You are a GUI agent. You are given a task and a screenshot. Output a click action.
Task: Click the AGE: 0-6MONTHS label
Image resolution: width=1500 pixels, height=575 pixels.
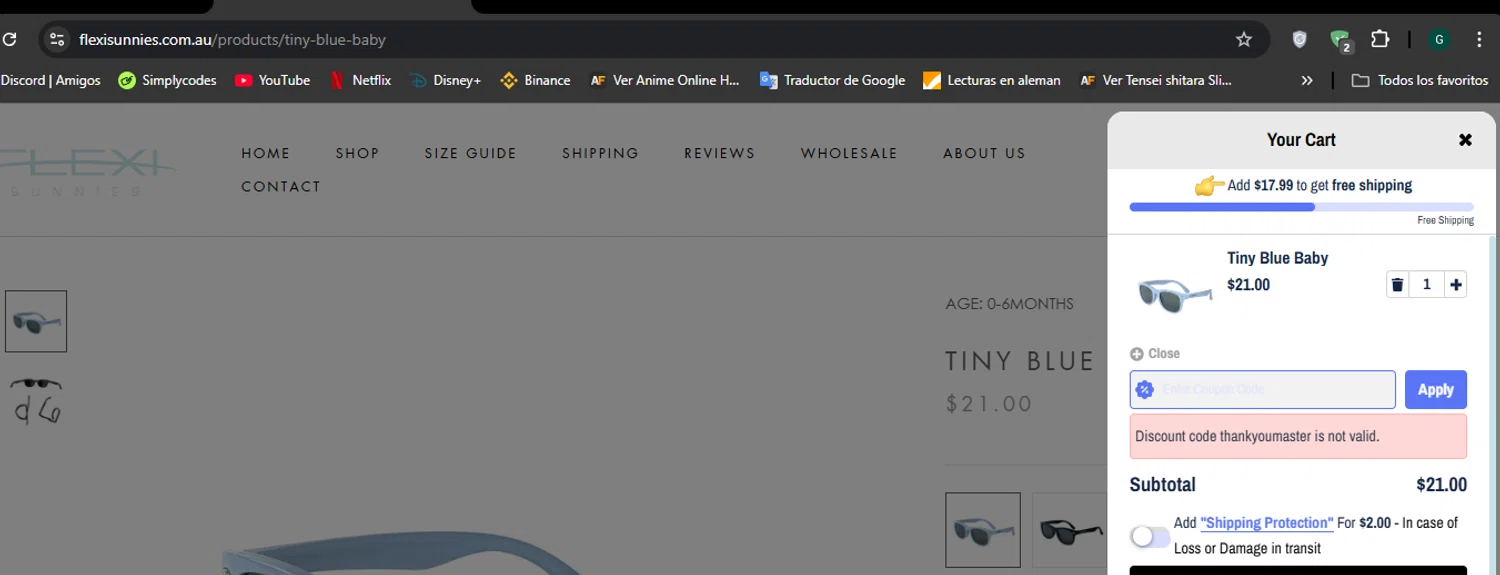(x=1010, y=303)
